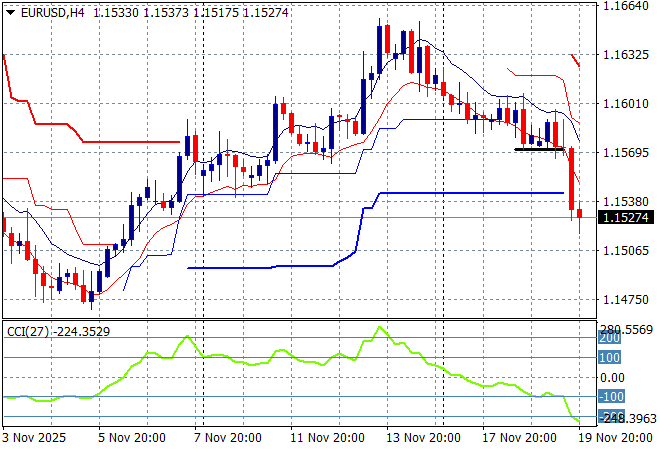Click the triangle icon before EURUSD,H4
The width and height of the screenshot is (660, 450).
pyautogui.click(x=10, y=11)
